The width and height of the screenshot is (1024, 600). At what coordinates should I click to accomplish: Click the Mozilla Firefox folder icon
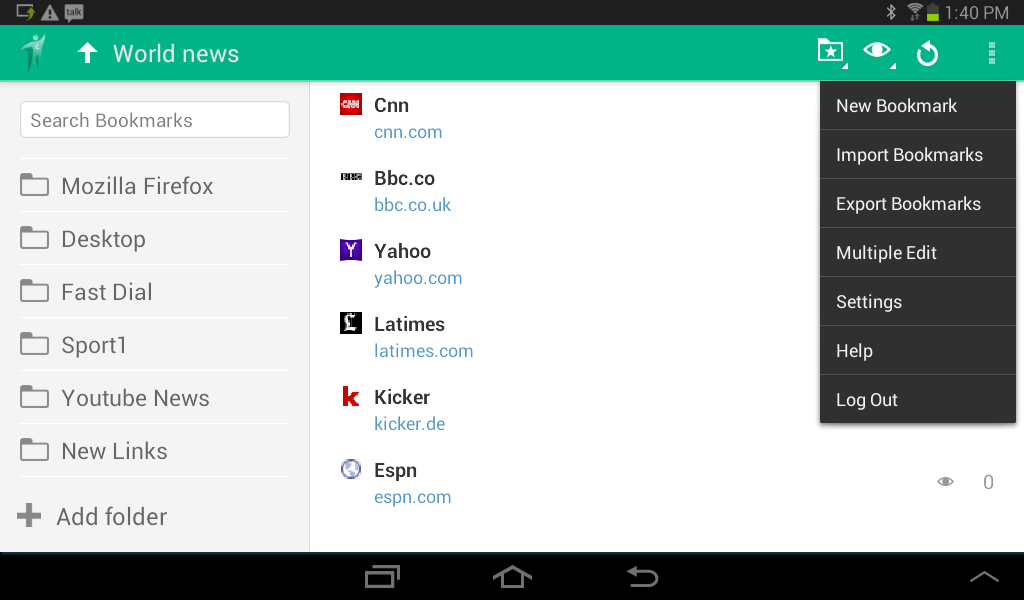coord(34,185)
